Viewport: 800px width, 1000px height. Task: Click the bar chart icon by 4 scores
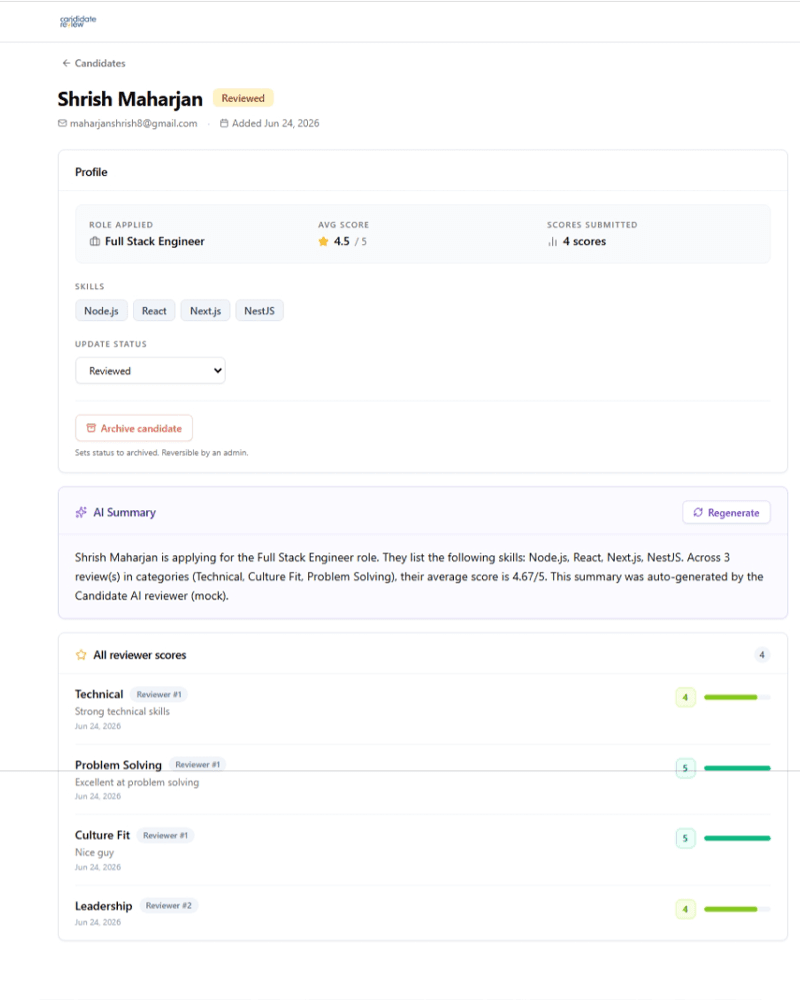[552, 241]
